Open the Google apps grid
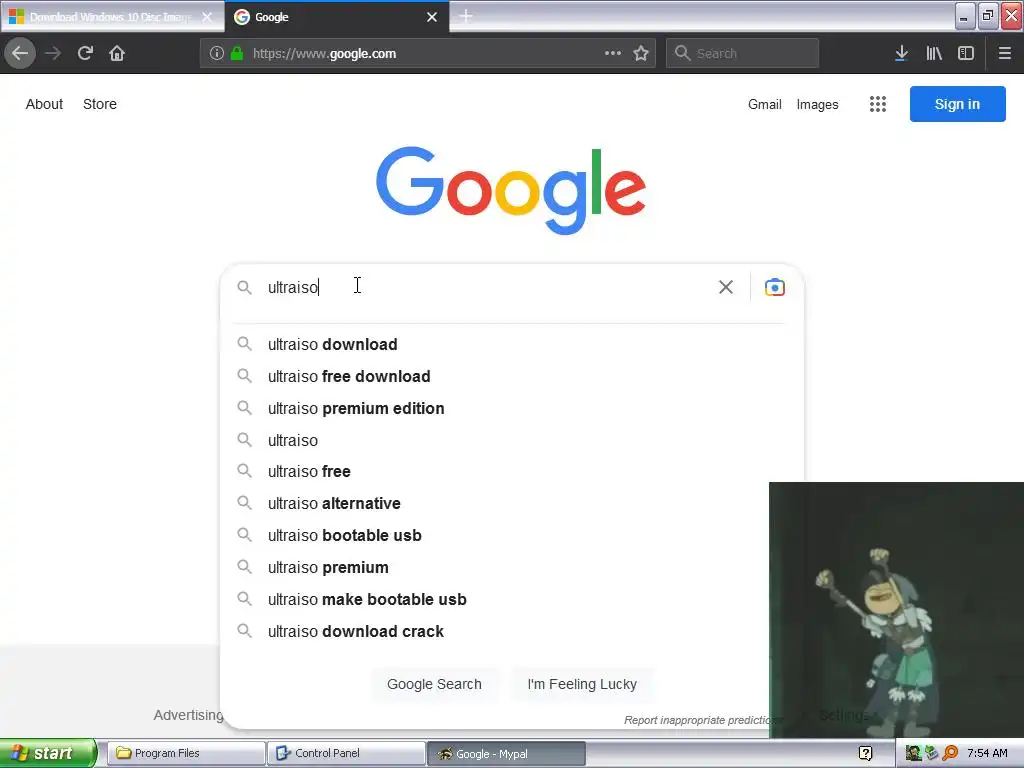Image resolution: width=1024 pixels, height=768 pixels. click(x=878, y=104)
